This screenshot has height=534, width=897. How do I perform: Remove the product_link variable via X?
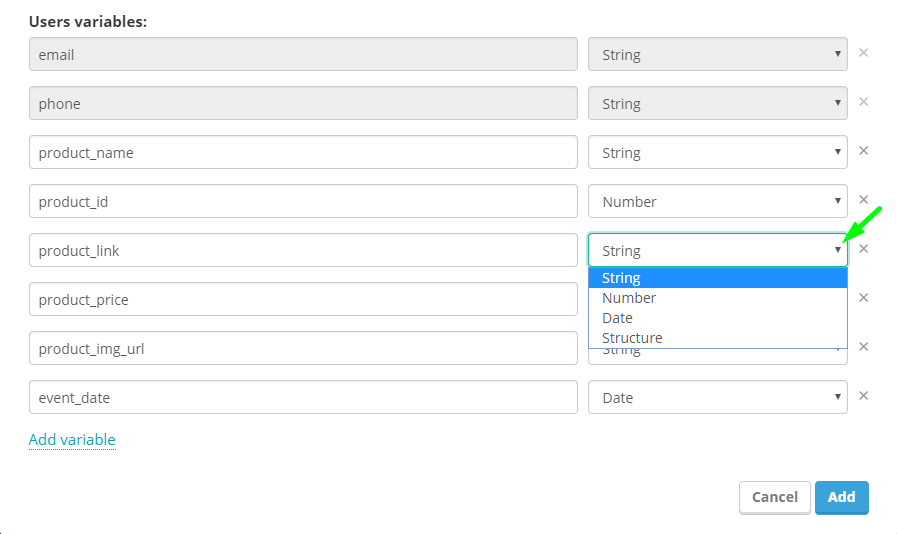coord(864,249)
